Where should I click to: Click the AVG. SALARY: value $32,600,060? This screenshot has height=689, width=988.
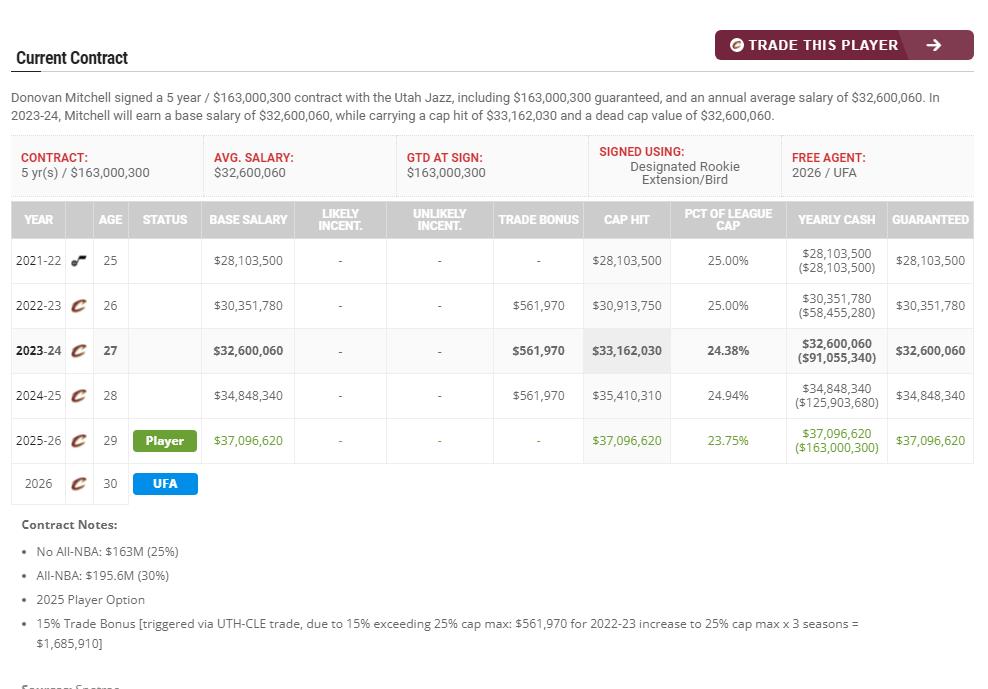click(x=250, y=173)
